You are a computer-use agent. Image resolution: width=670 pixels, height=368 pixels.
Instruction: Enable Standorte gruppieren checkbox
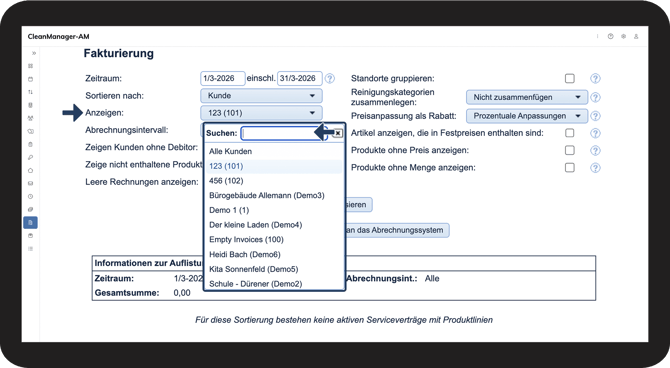point(570,78)
